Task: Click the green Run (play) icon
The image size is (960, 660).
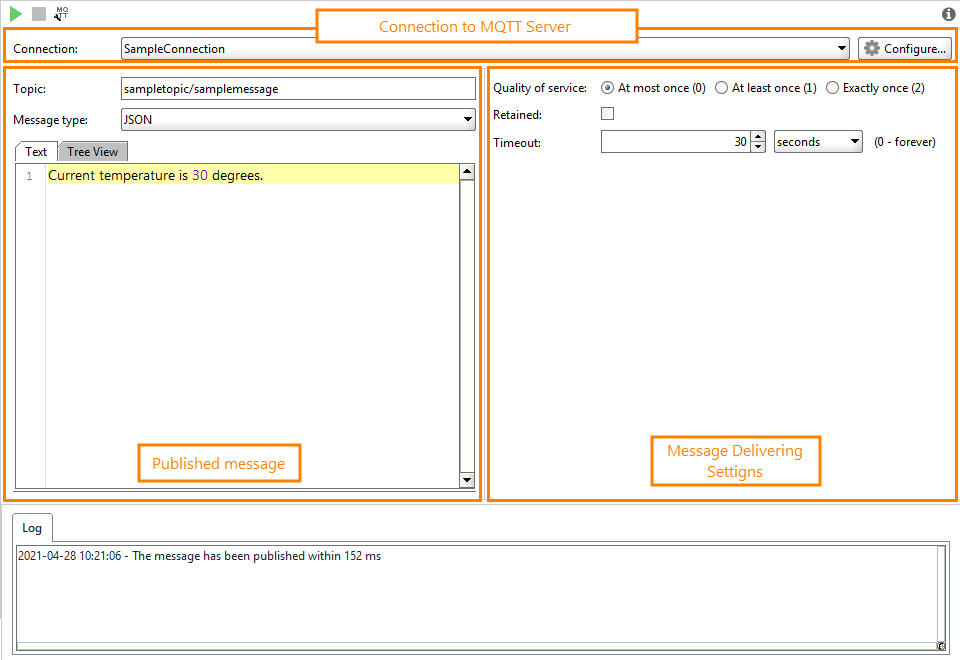Action: (x=16, y=13)
